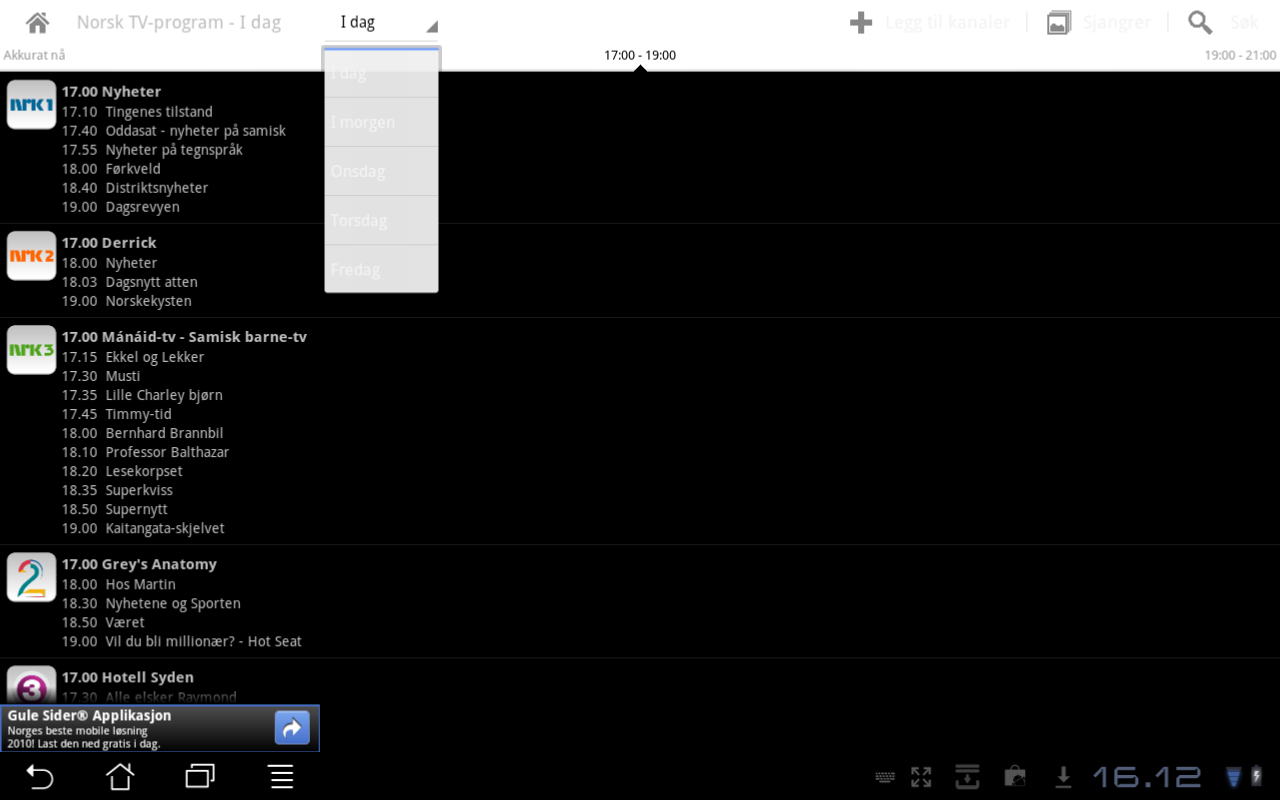
Task: Click the 'Legg til kanaler' button label
Action: (947, 22)
